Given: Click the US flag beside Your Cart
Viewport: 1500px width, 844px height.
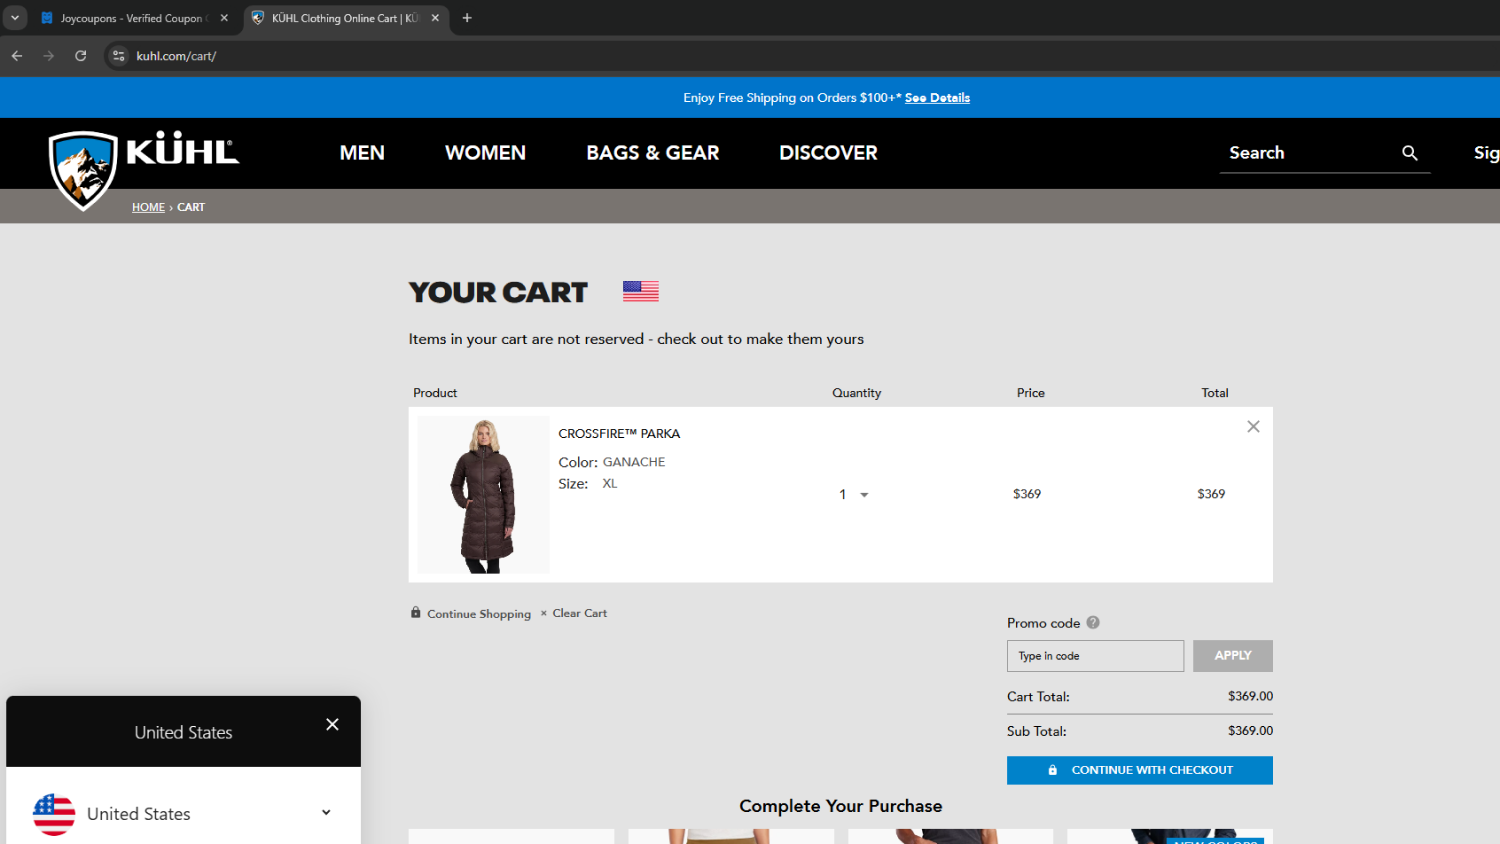Looking at the screenshot, I should [x=640, y=291].
